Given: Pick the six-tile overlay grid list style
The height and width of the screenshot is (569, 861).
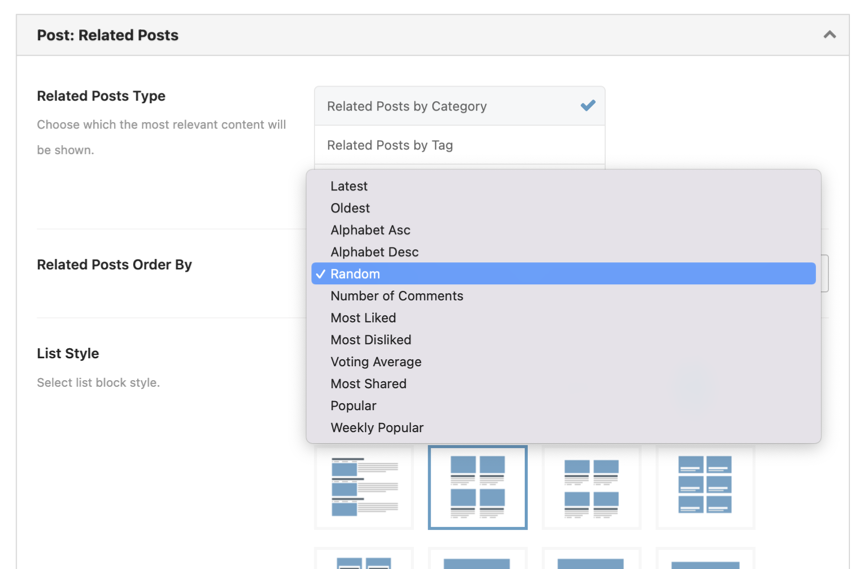Looking at the screenshot, I should 705,487.
